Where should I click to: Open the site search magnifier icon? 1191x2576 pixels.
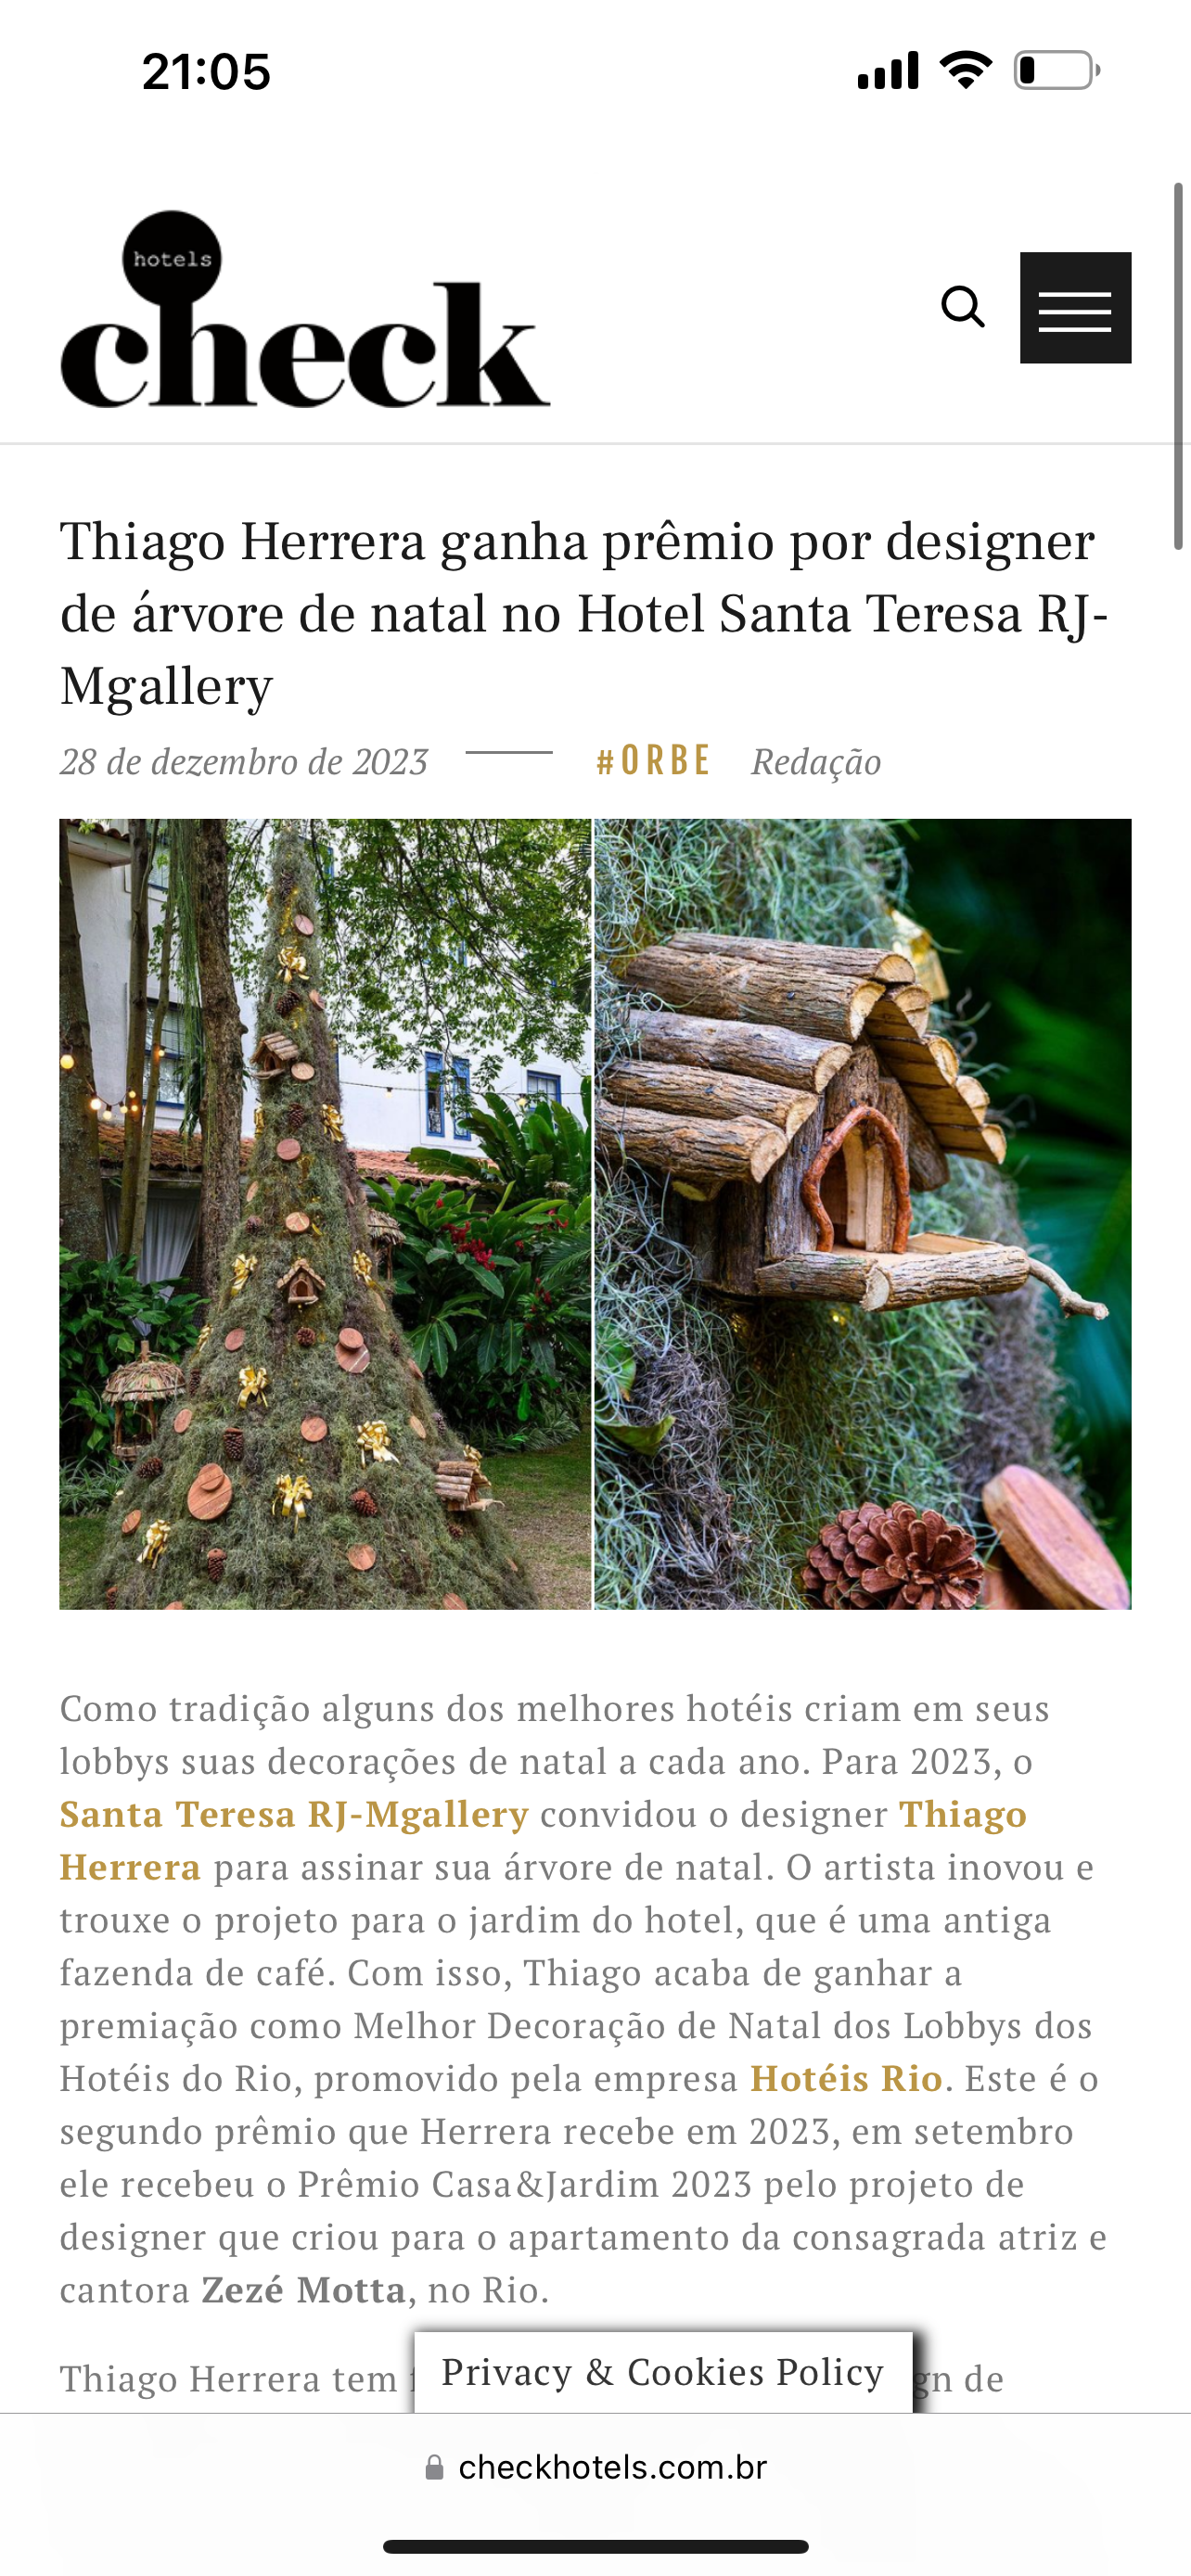(x=963, y=307)
